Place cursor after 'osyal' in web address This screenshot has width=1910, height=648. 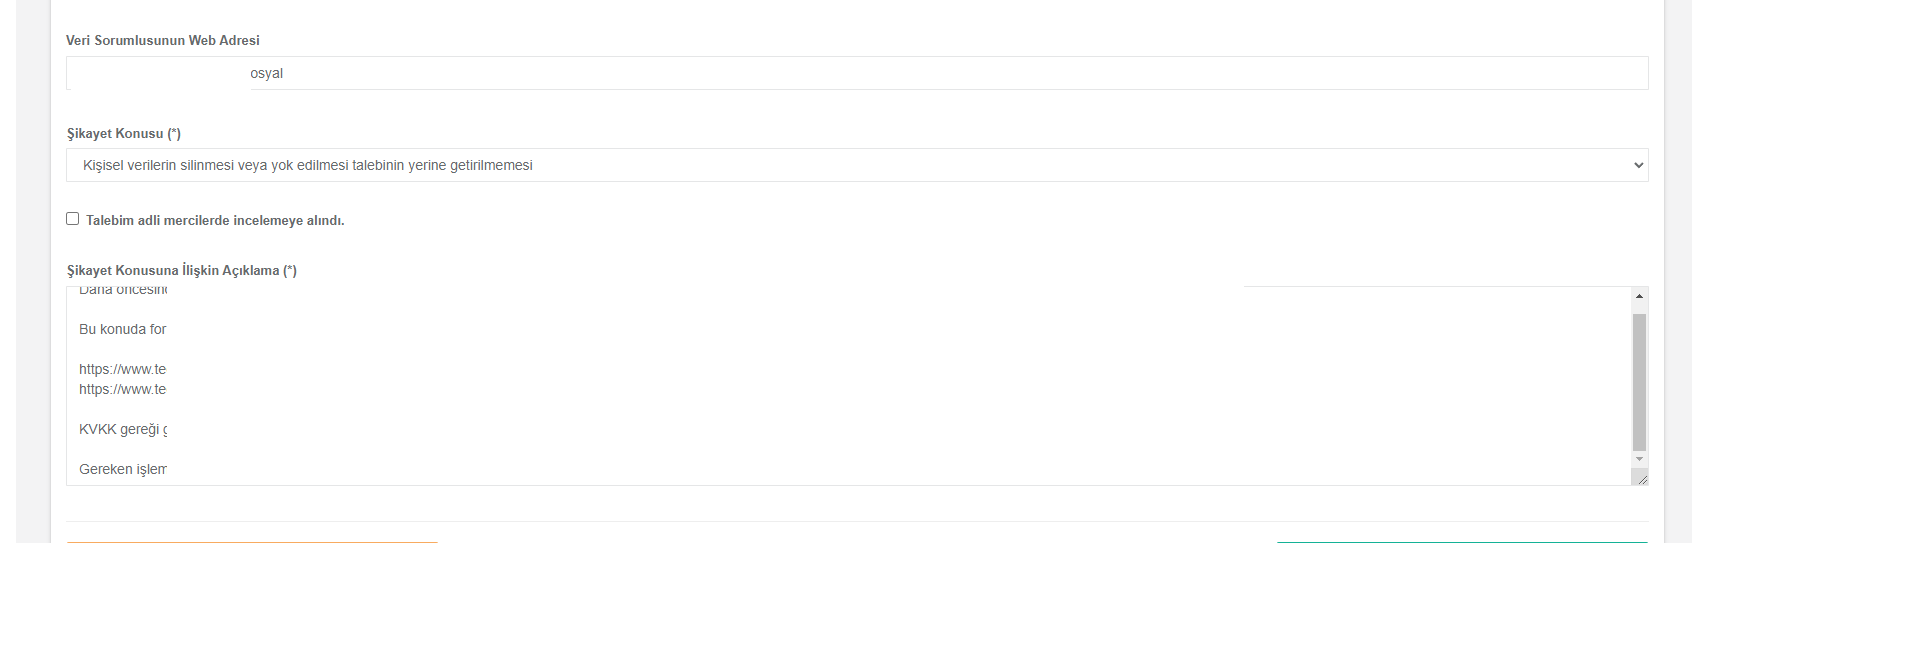coord(285,73)
